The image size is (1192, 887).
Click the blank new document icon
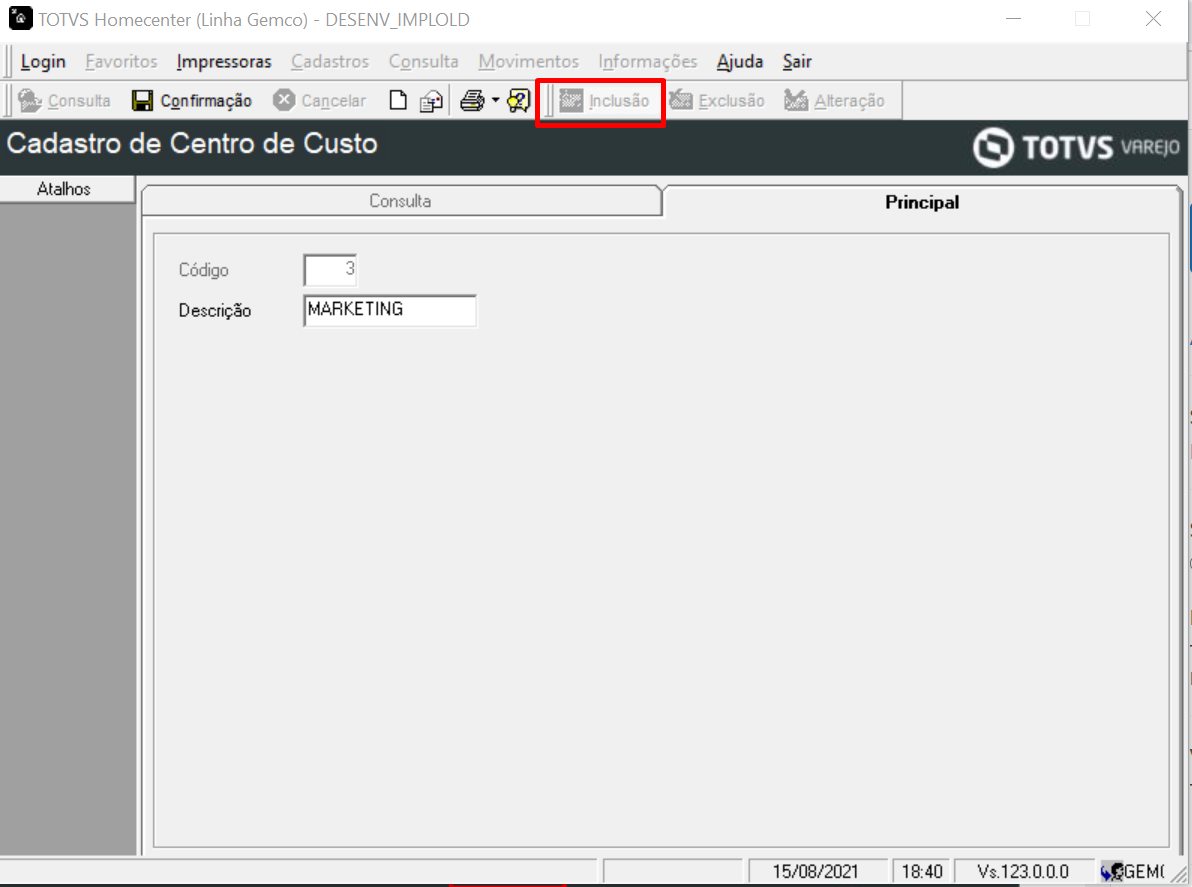398,100
